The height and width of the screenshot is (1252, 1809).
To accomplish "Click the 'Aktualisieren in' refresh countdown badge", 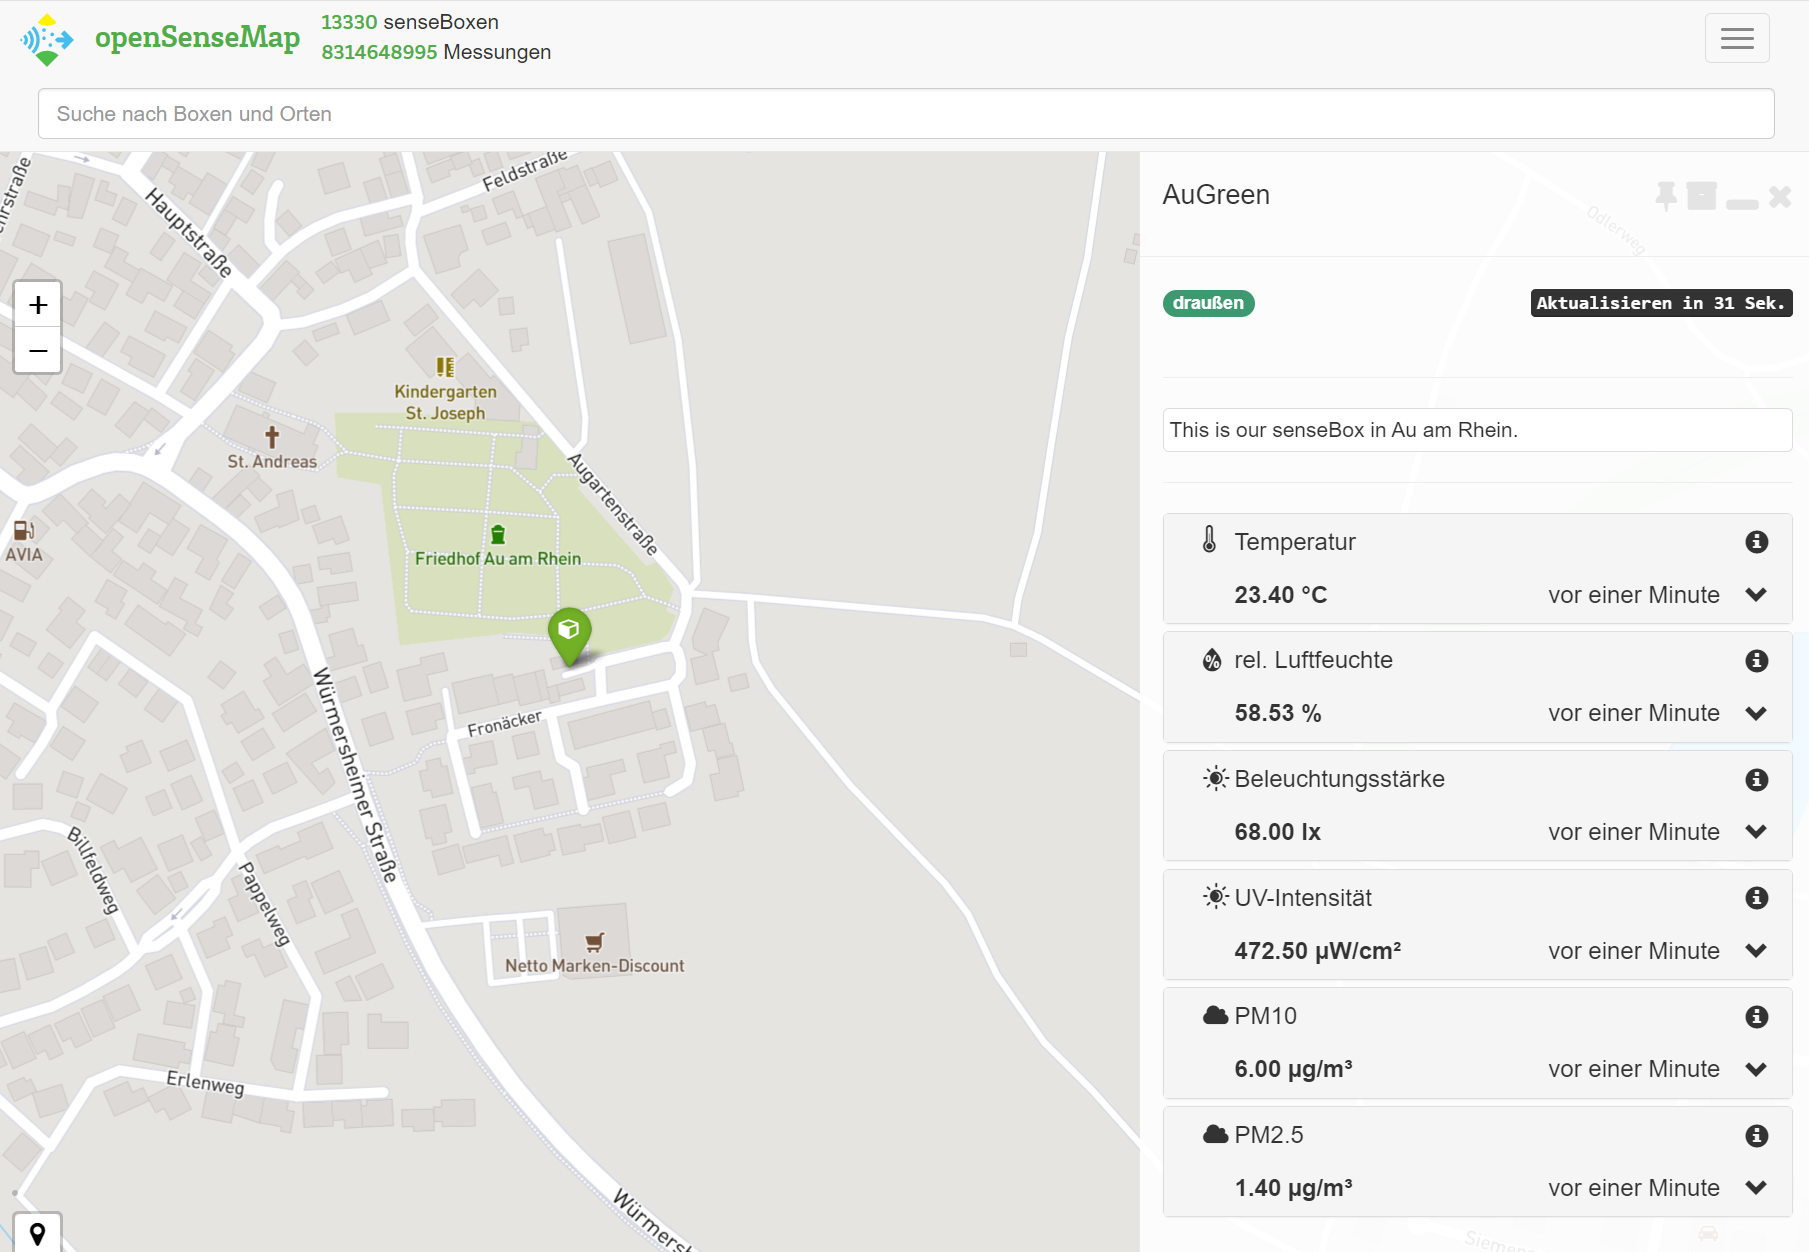I will [1660, 303].
